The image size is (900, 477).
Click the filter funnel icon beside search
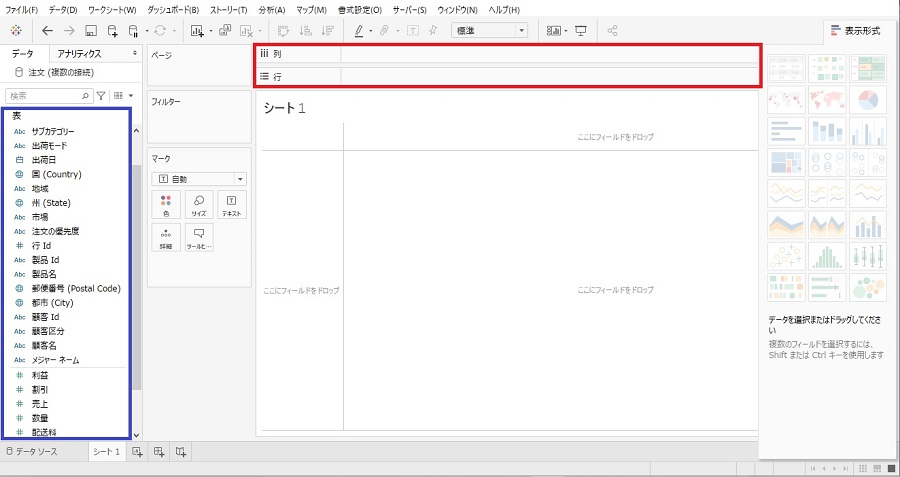coord(101,96)
